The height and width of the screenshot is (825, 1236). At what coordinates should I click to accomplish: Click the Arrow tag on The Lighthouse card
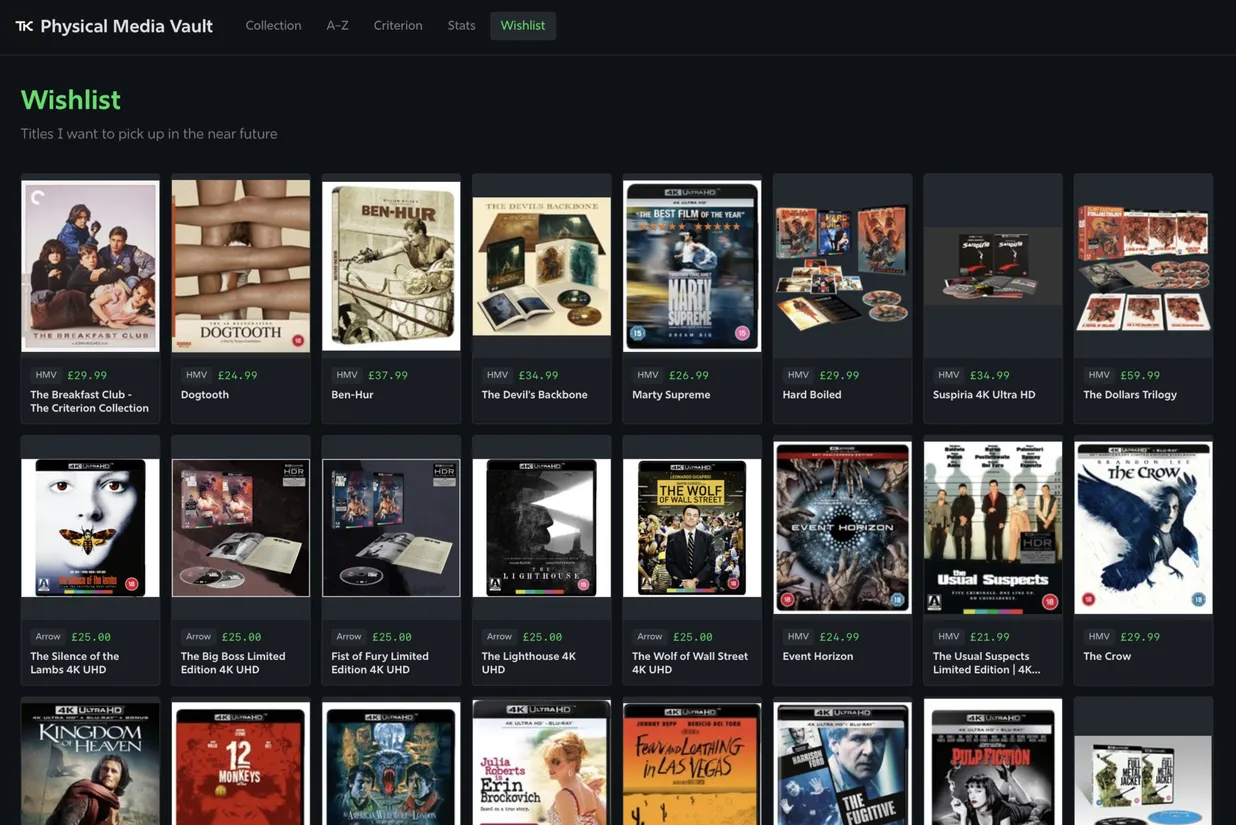coord(499,636)
